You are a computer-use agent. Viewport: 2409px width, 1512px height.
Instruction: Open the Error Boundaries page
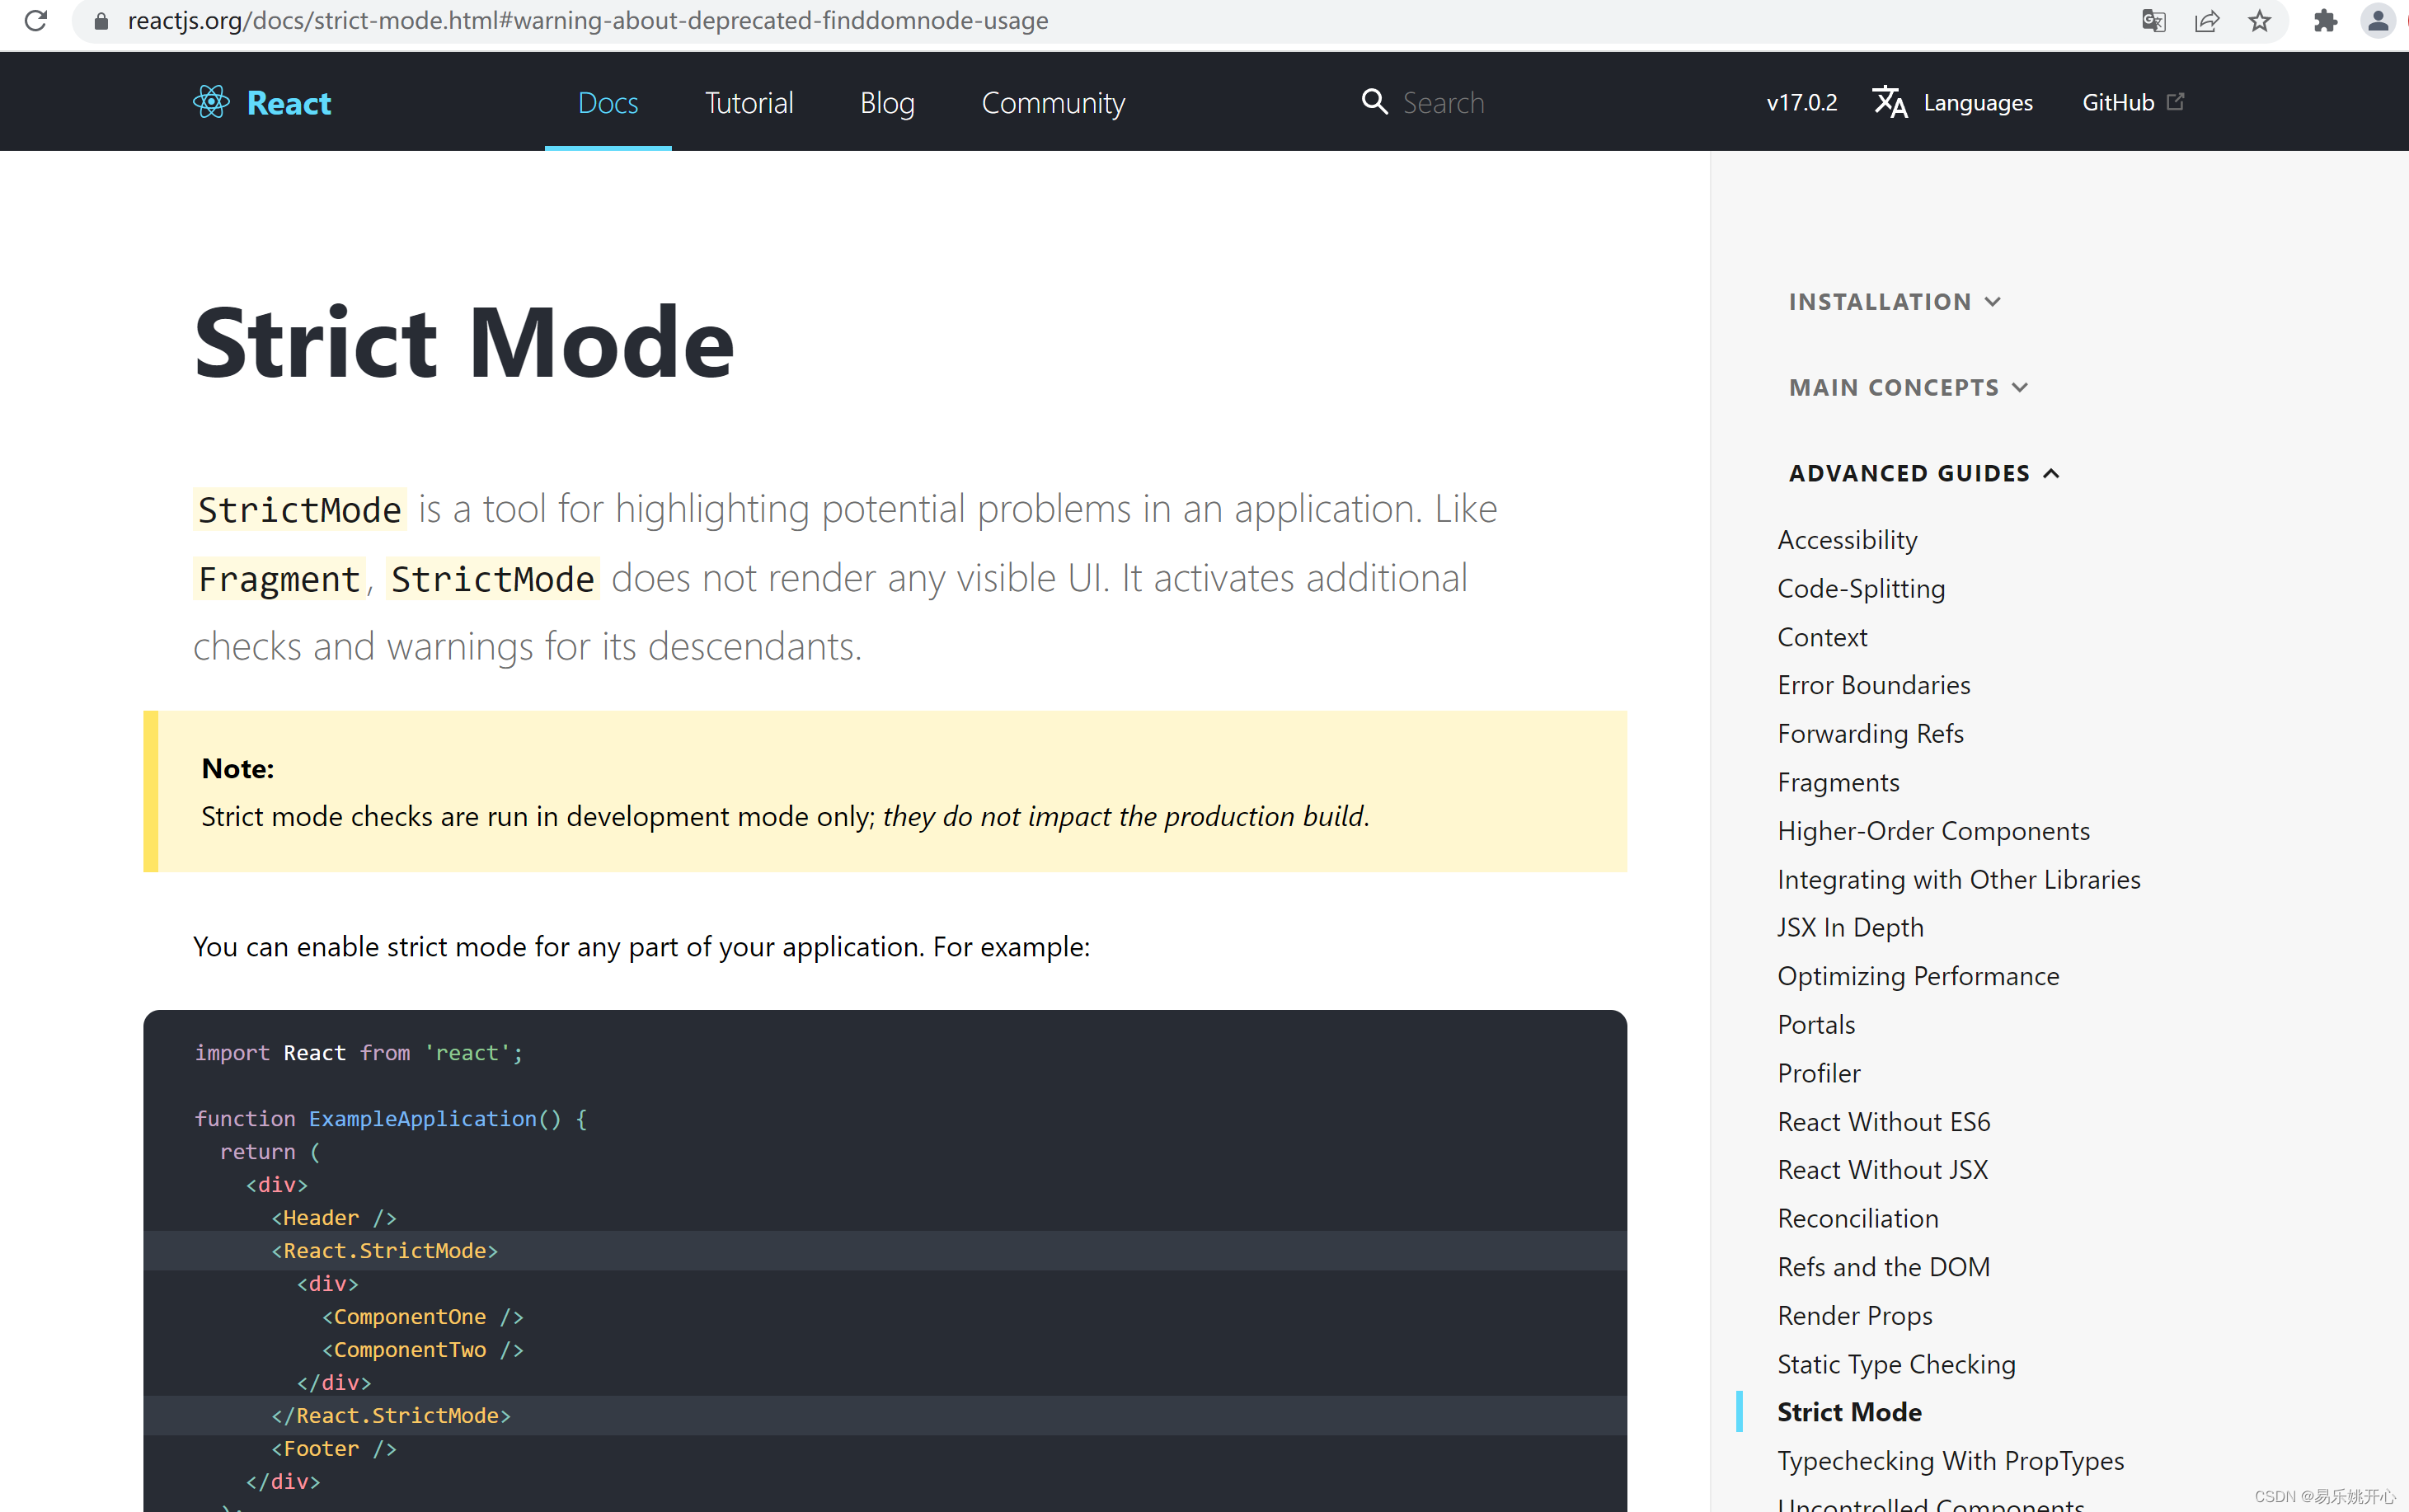pos(1873,684)
